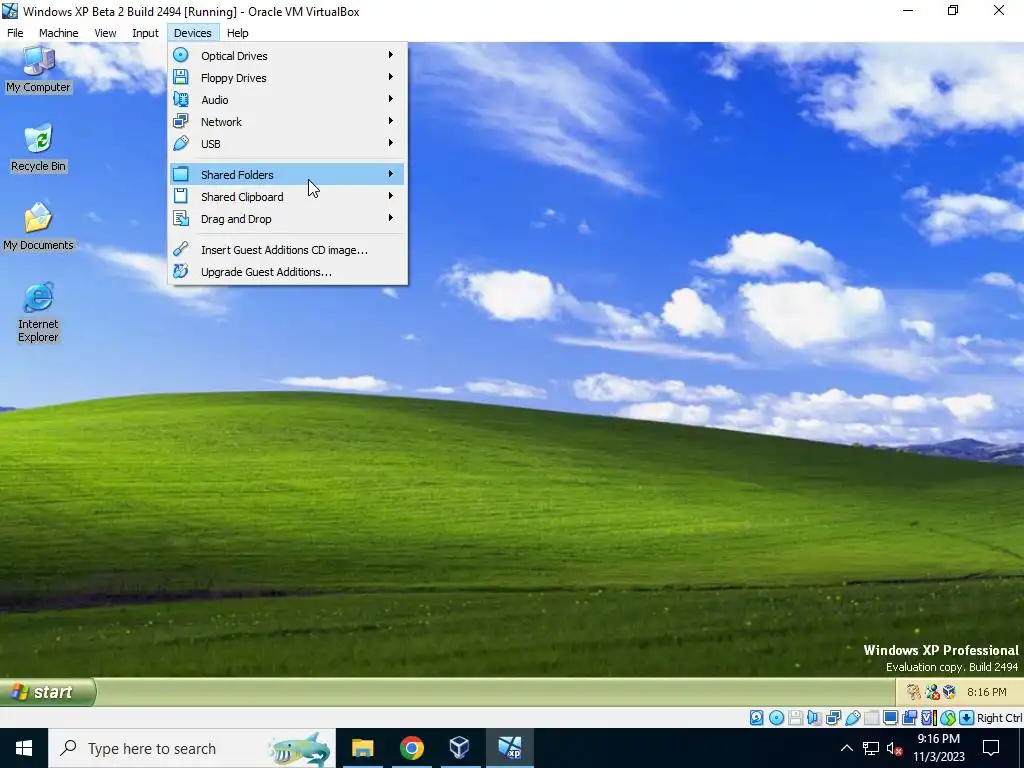Screen dimensions: 1024x768
Task: Click the keys activation icon in XP tray
Action: [x=913, y=692]
